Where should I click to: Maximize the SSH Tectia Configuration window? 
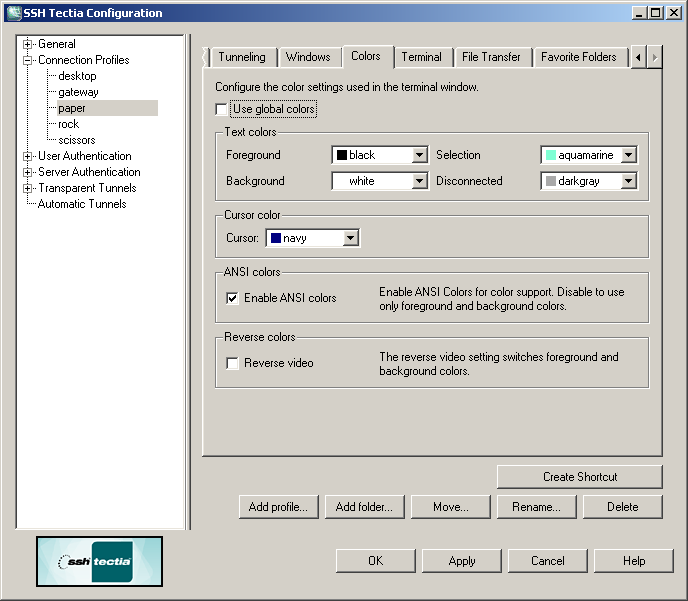(x=656, y=13)
